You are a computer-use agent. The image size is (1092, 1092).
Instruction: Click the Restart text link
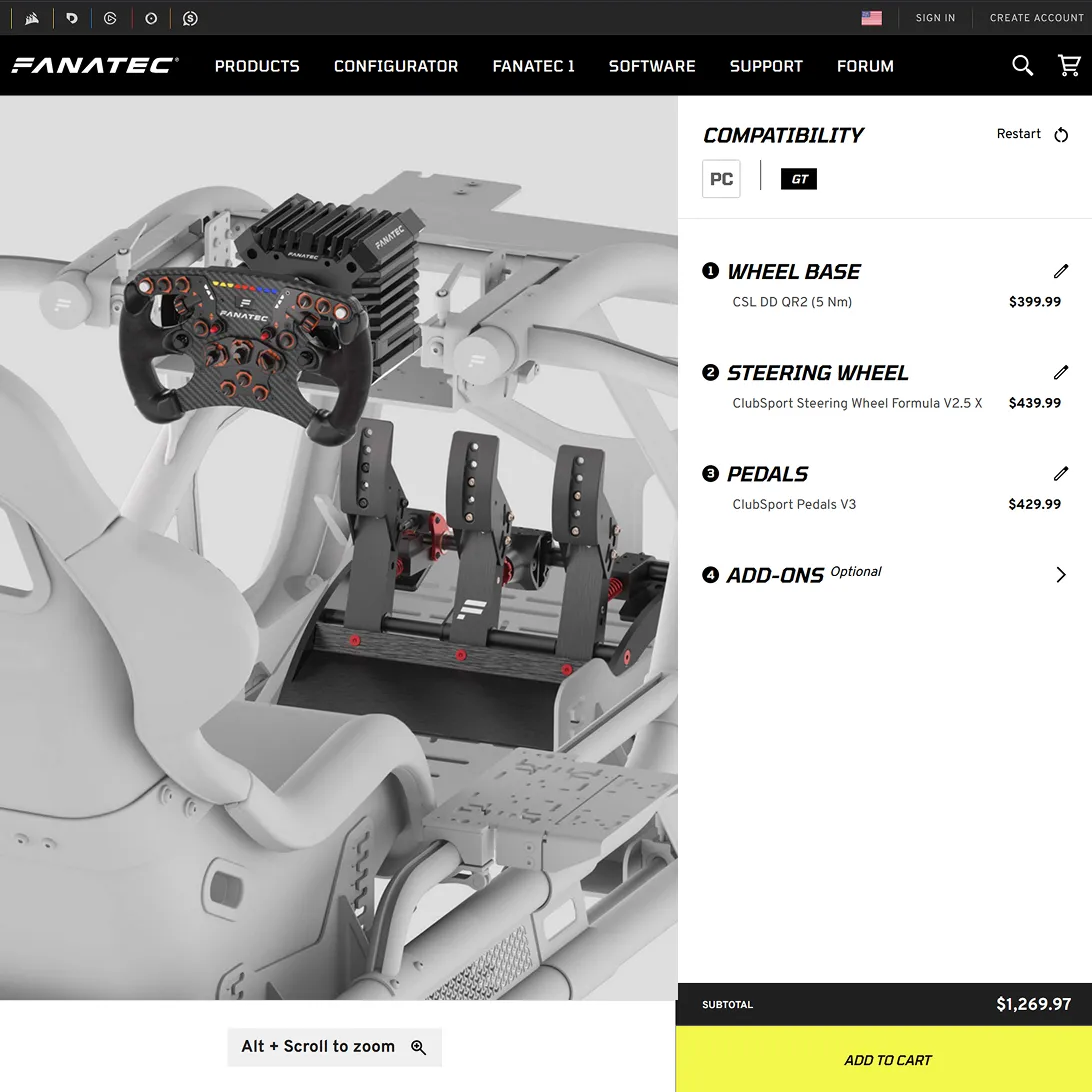[x=1018, y=134]
